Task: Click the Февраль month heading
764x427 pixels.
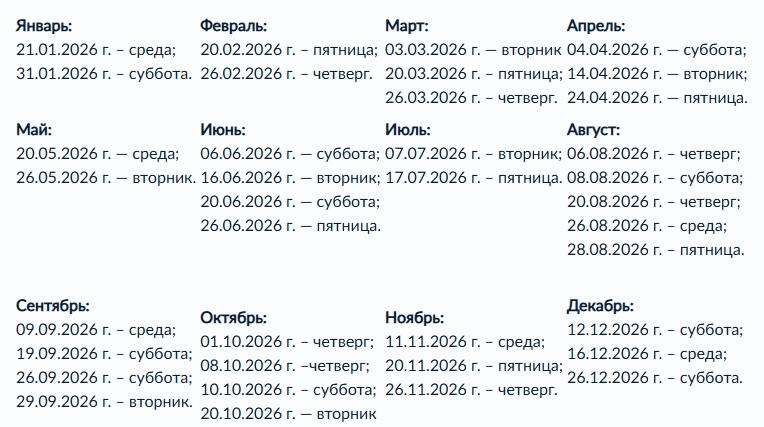Action: (x=233, y=26)
